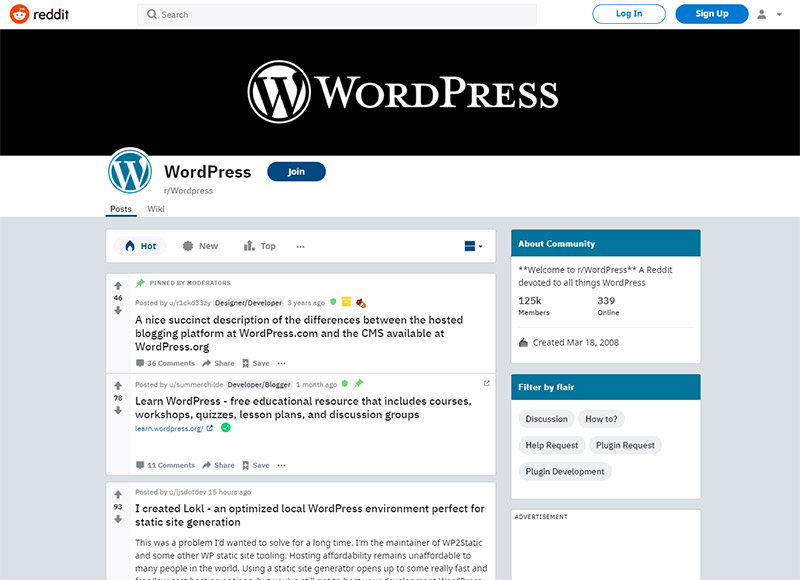Click the user profile silhouette icon
The width and height of the screenshot is (800, 580).
(761, 14)
